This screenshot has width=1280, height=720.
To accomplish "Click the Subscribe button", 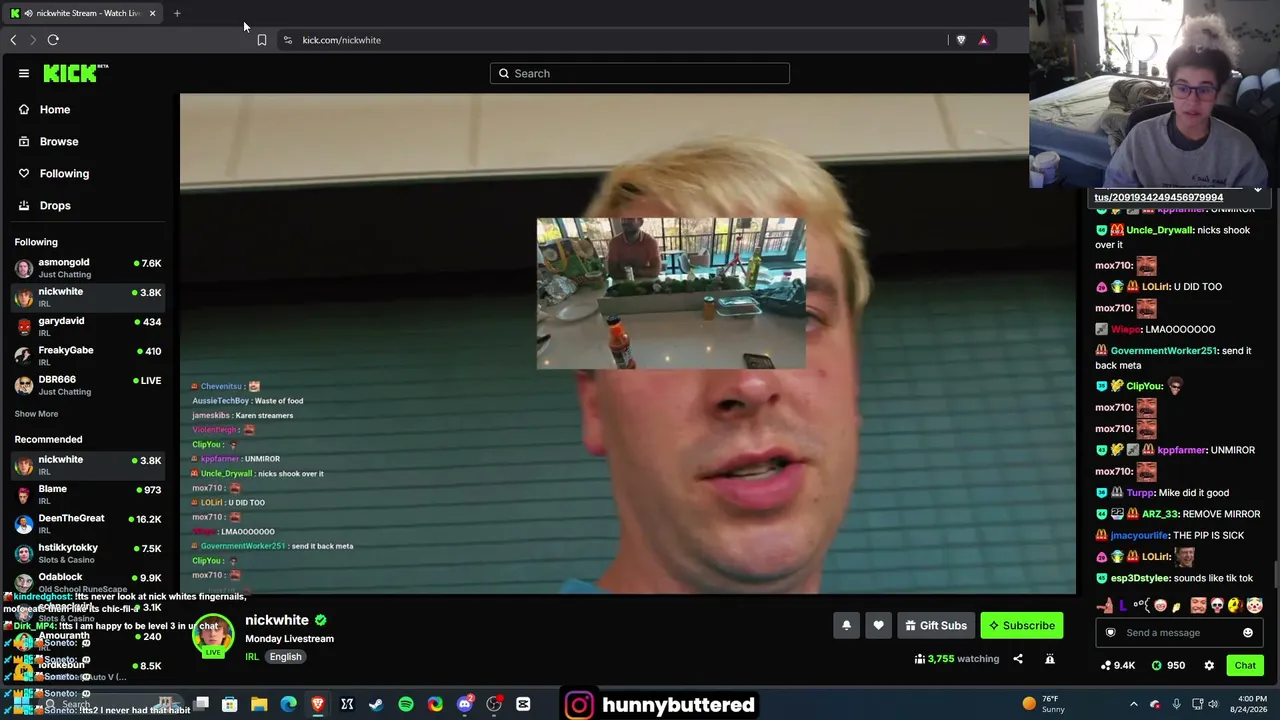I will (1021, 625).
